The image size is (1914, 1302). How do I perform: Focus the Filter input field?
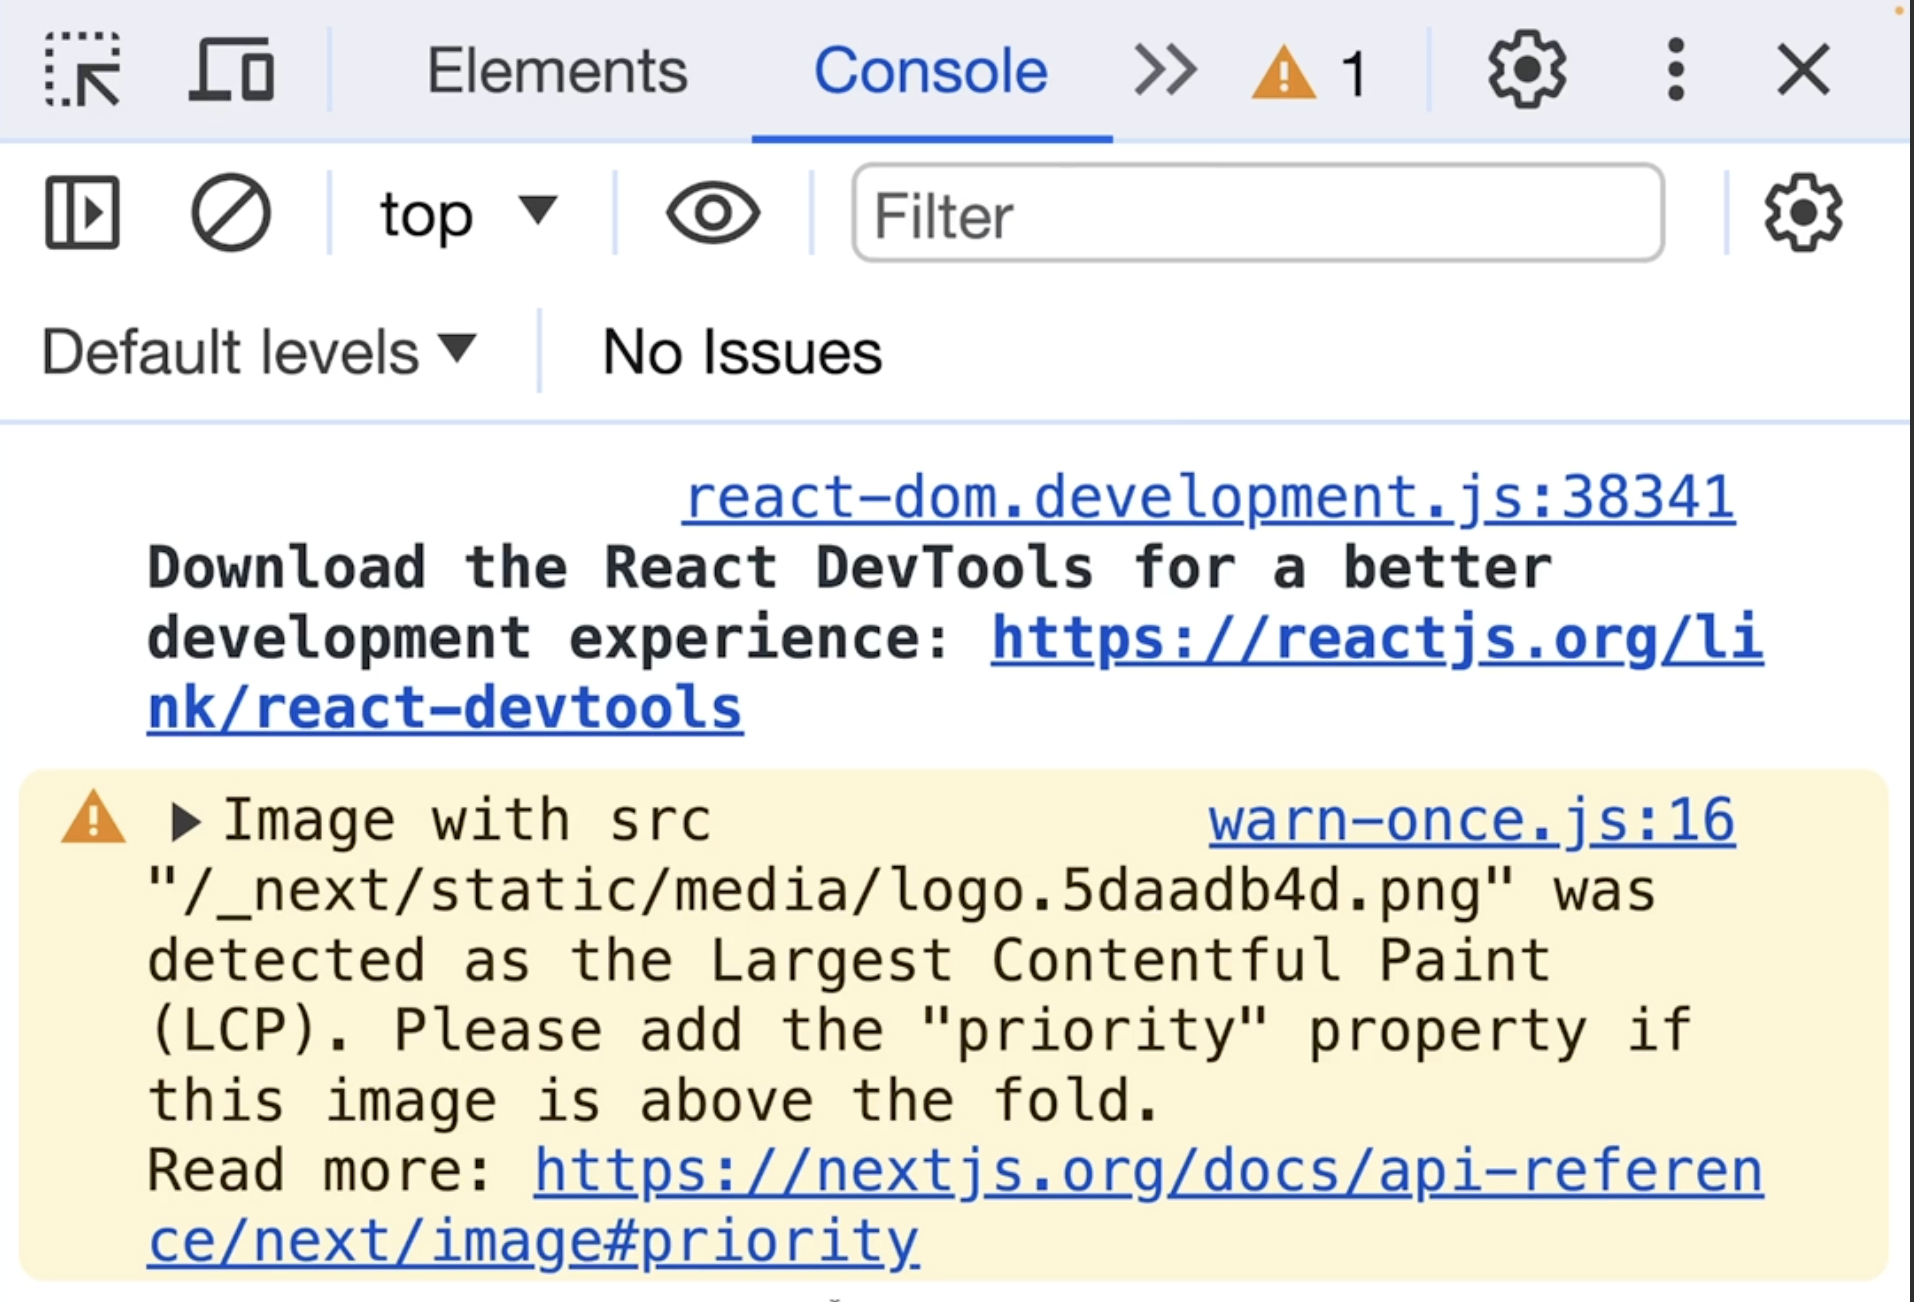1258,213
